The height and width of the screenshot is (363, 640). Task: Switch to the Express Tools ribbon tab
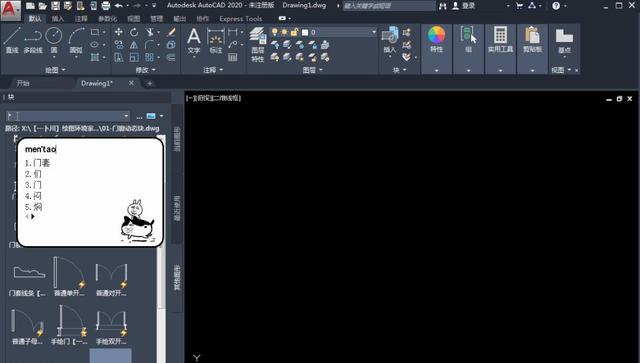click(x=240, y=19)
